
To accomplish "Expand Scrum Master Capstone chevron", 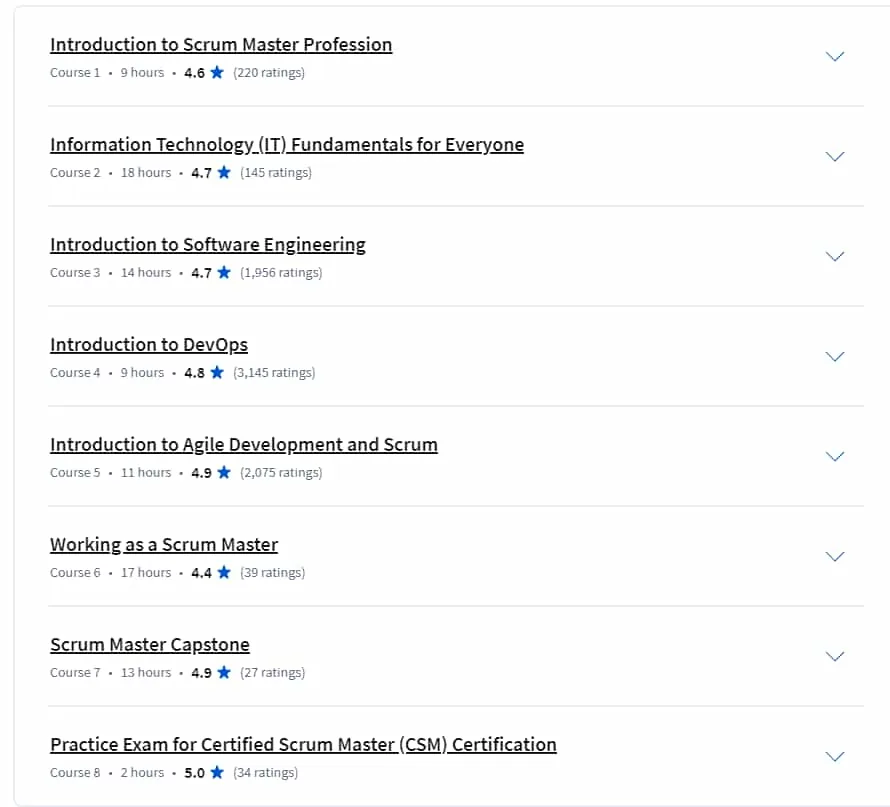I will tap(834, 656).
